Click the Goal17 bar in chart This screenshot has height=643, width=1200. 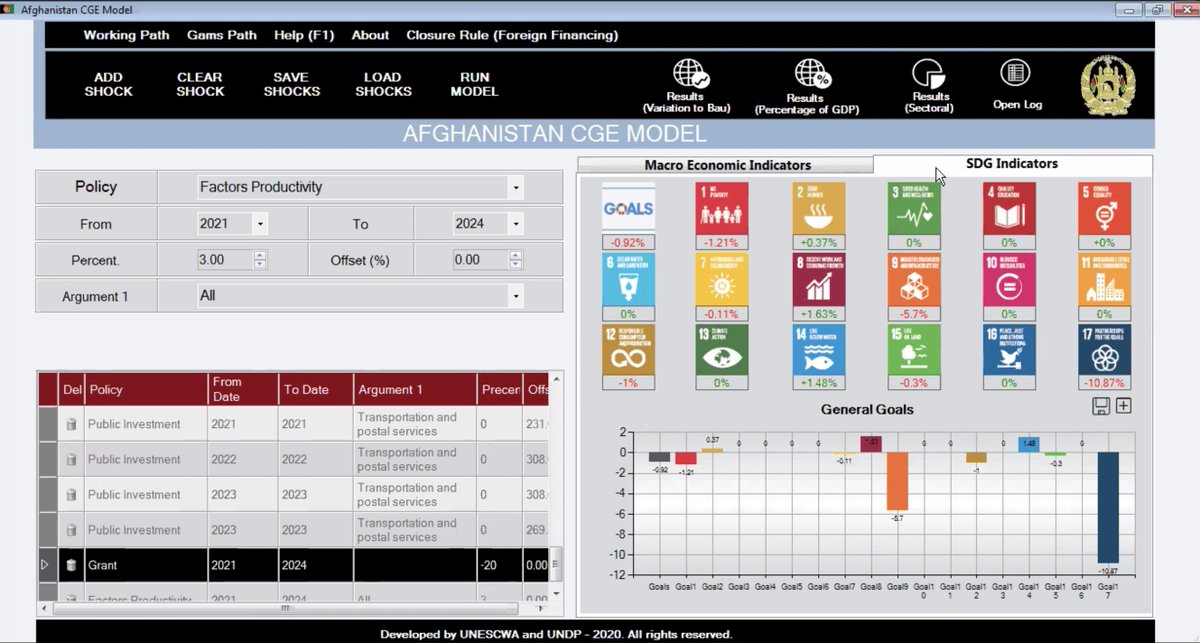click(1107, 508)
